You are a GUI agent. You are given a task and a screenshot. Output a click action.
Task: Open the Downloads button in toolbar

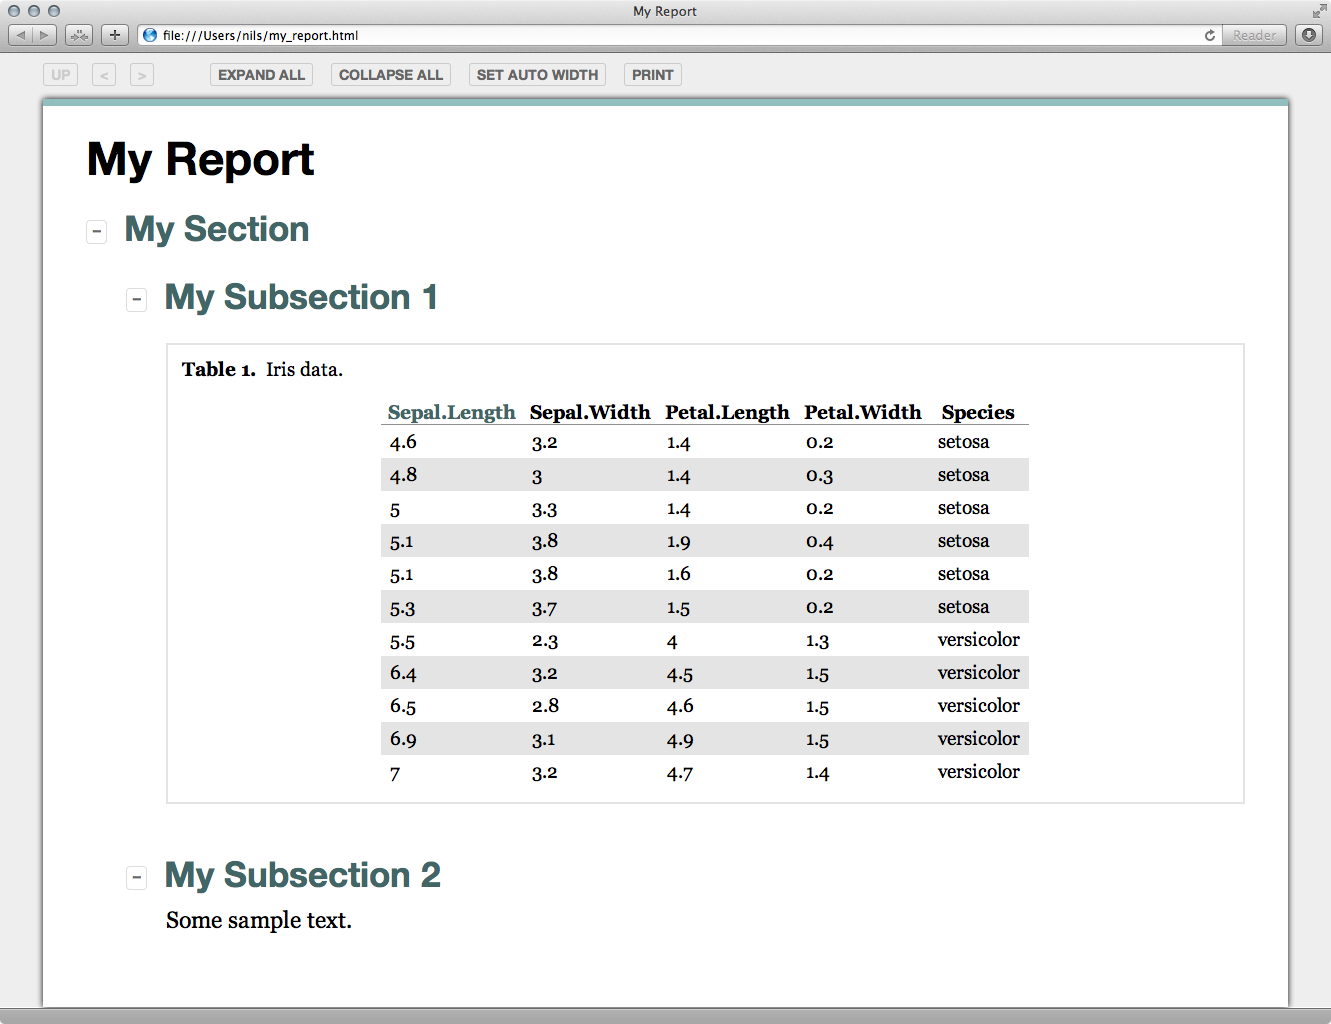pos(1308,35)
